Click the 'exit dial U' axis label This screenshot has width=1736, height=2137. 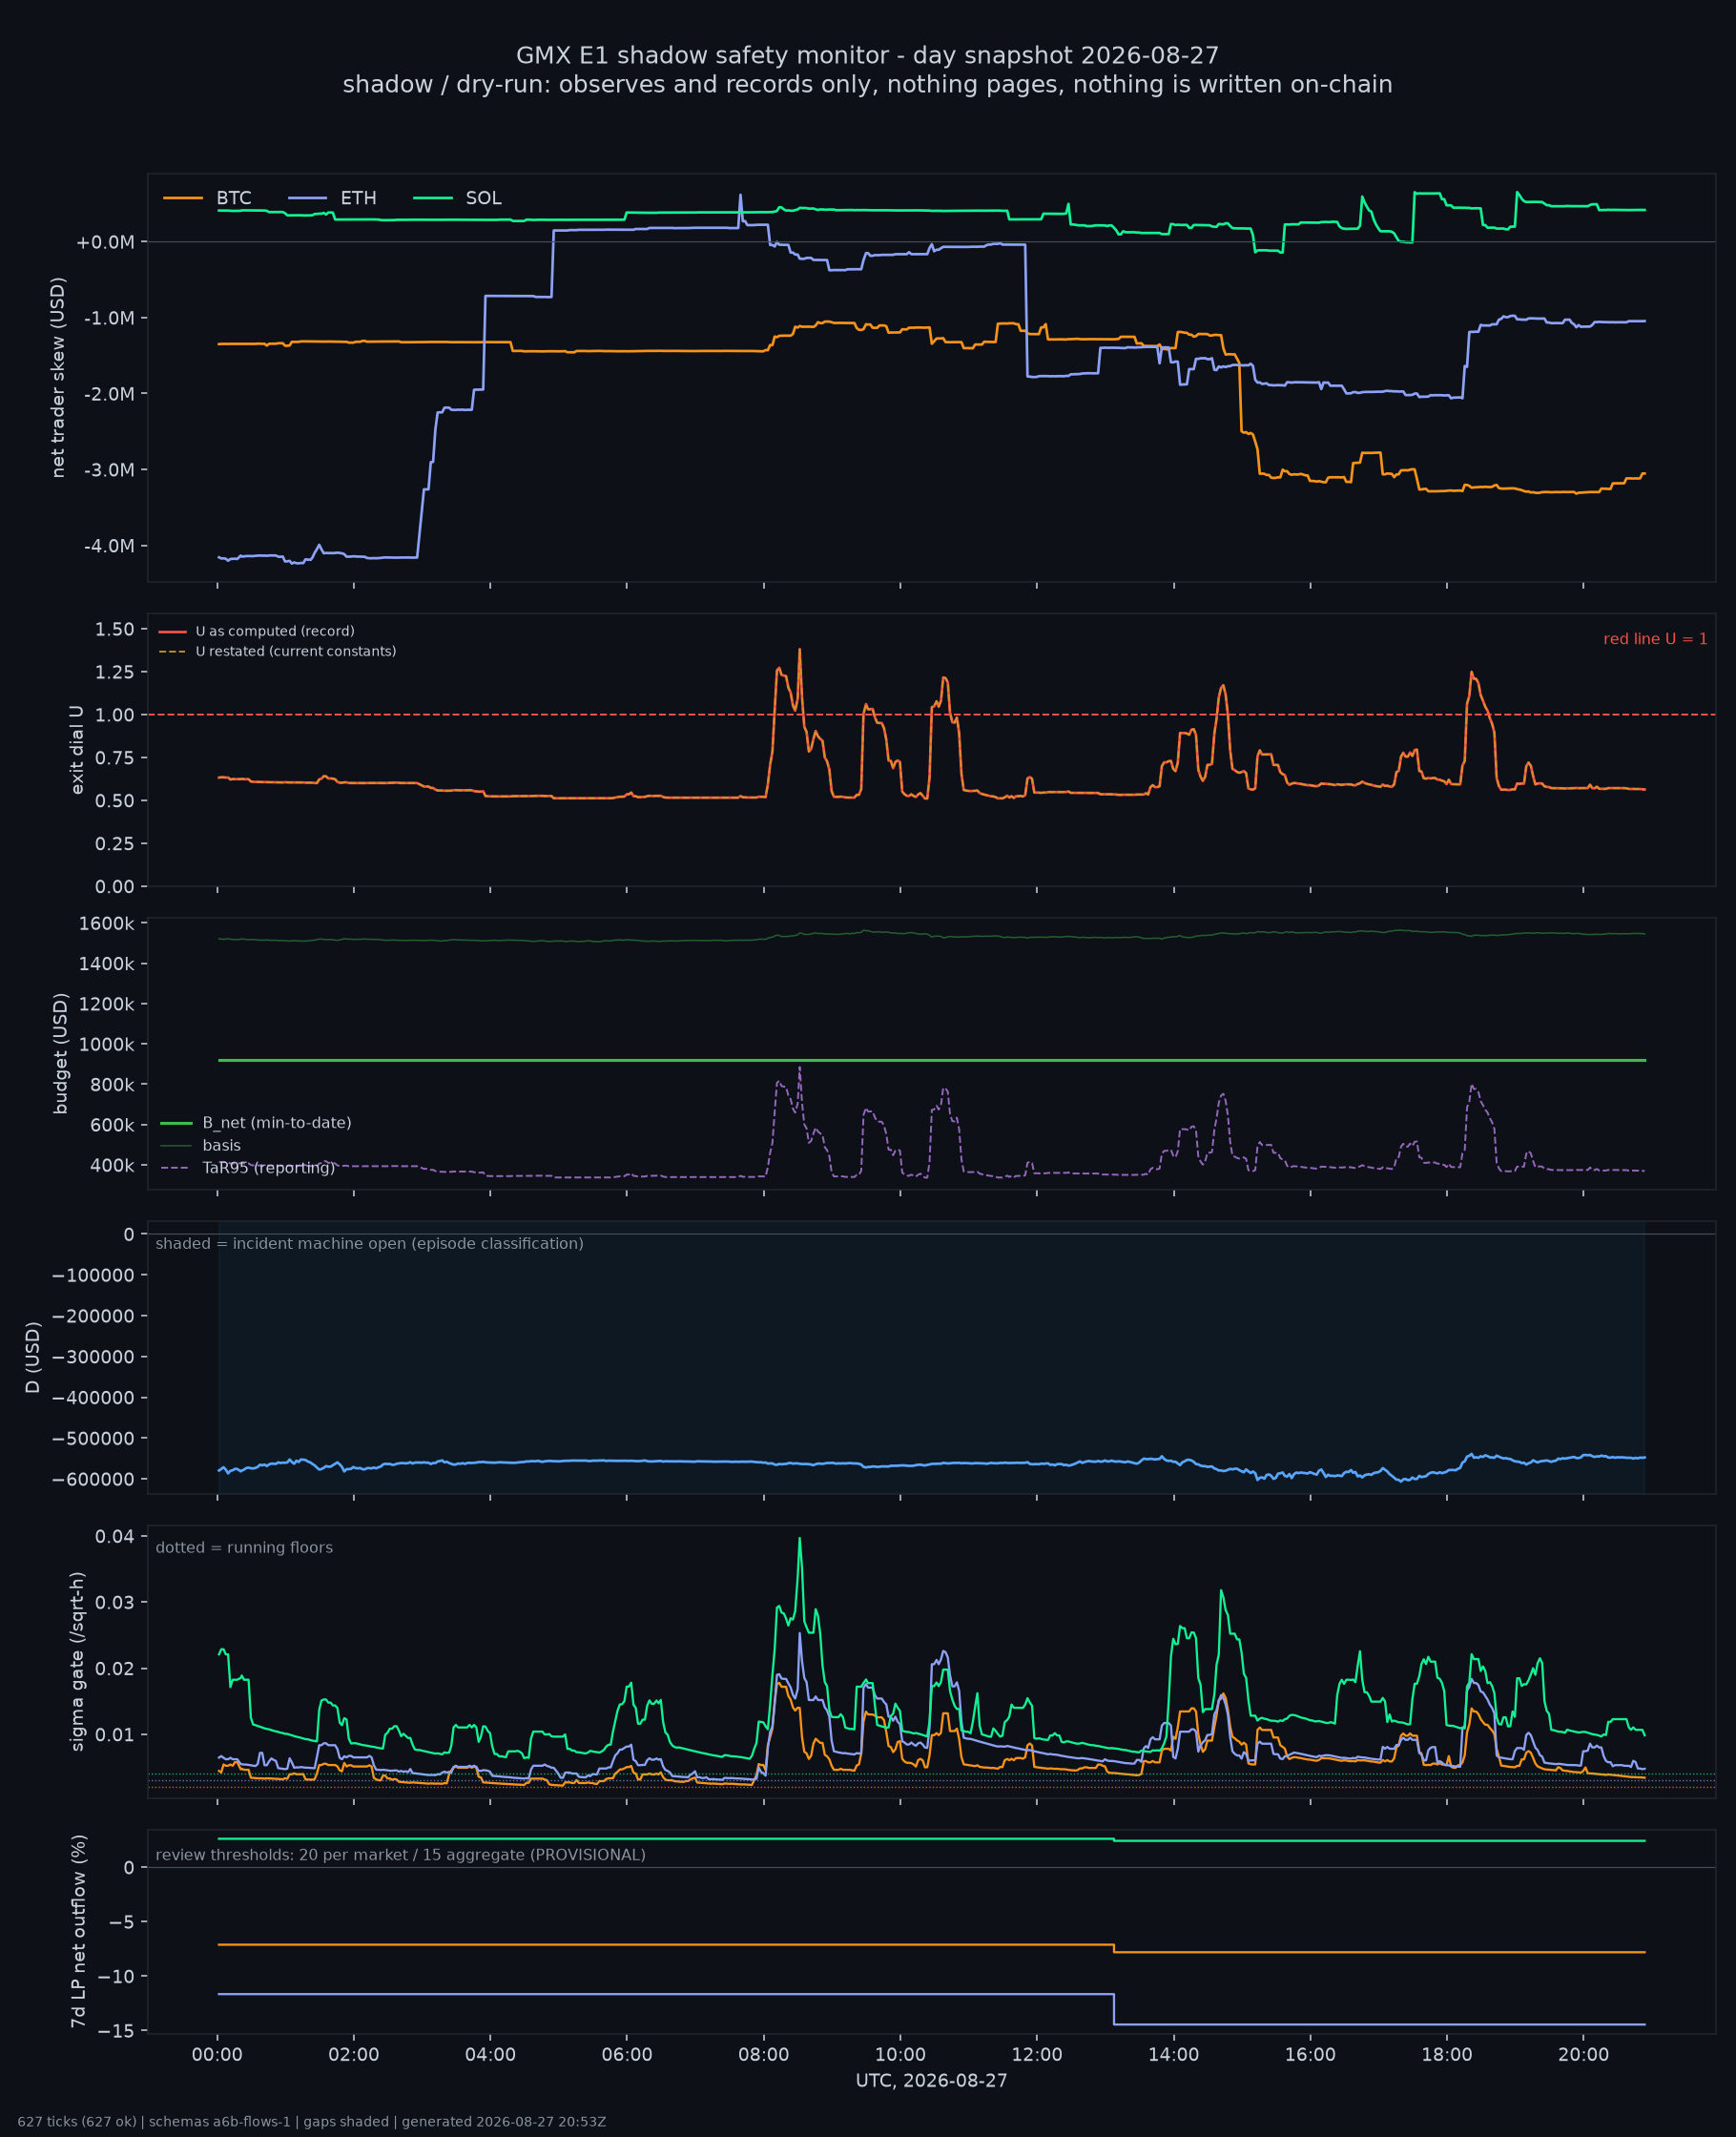click(77, 750)
